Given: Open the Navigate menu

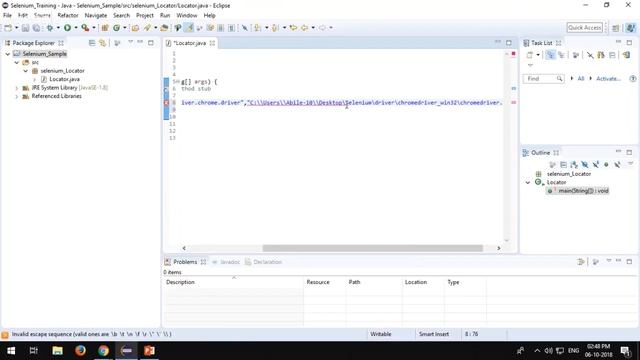Looking at the screenshot, I should (96, 16).
